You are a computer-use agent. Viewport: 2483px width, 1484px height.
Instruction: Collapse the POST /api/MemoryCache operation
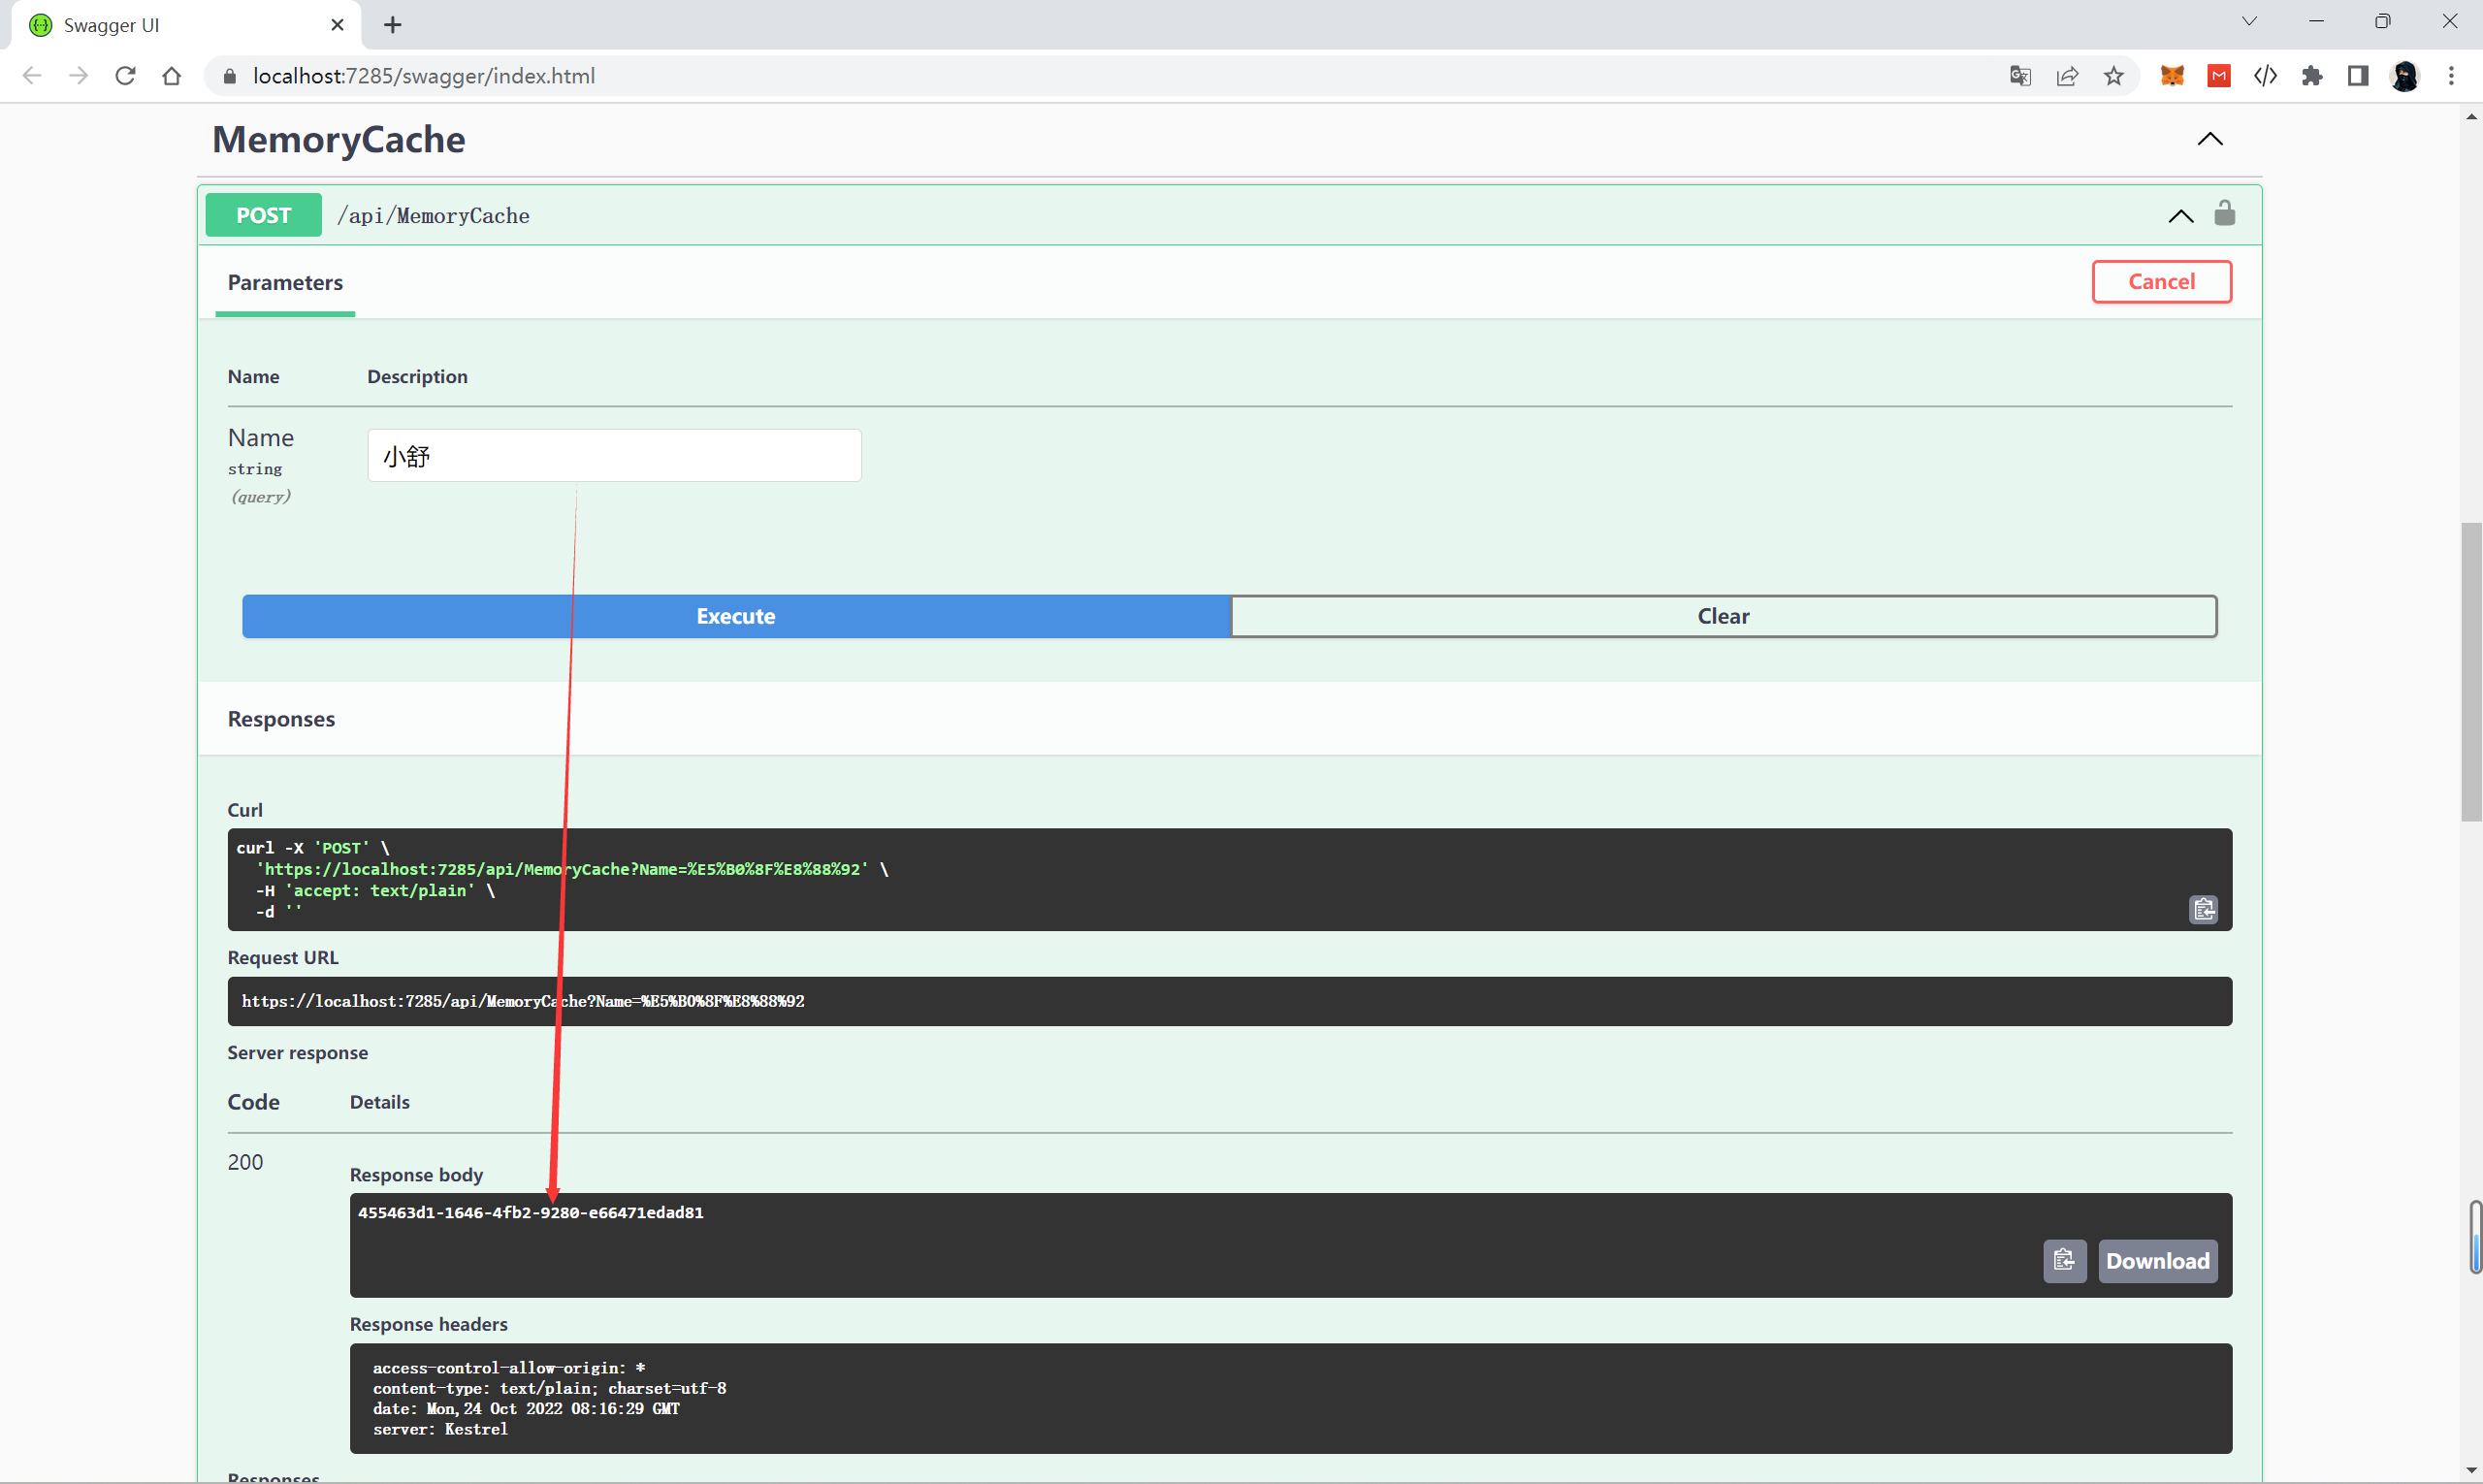tap(2180, 216)
